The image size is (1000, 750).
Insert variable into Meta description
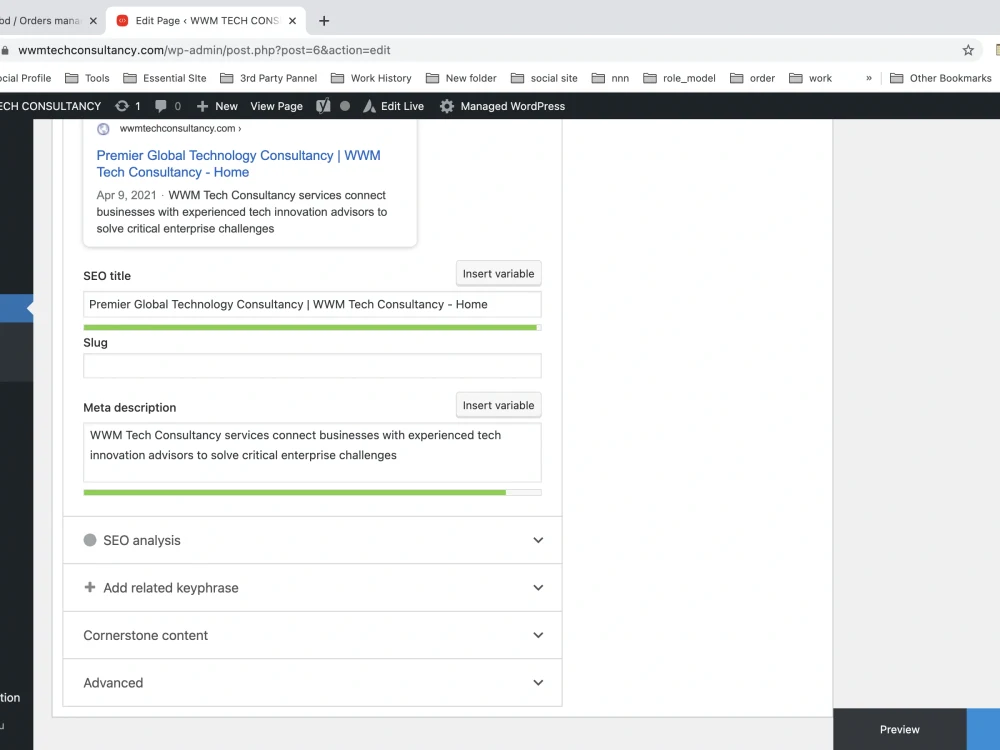click(x=498, y=406)
